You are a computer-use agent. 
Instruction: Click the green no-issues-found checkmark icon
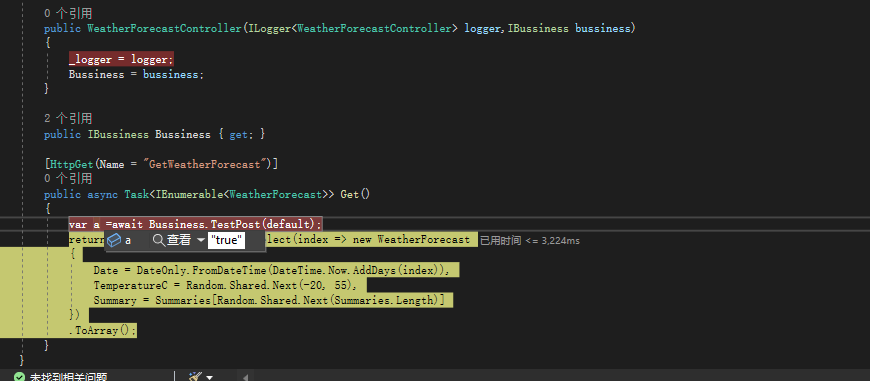coord(19,377)
